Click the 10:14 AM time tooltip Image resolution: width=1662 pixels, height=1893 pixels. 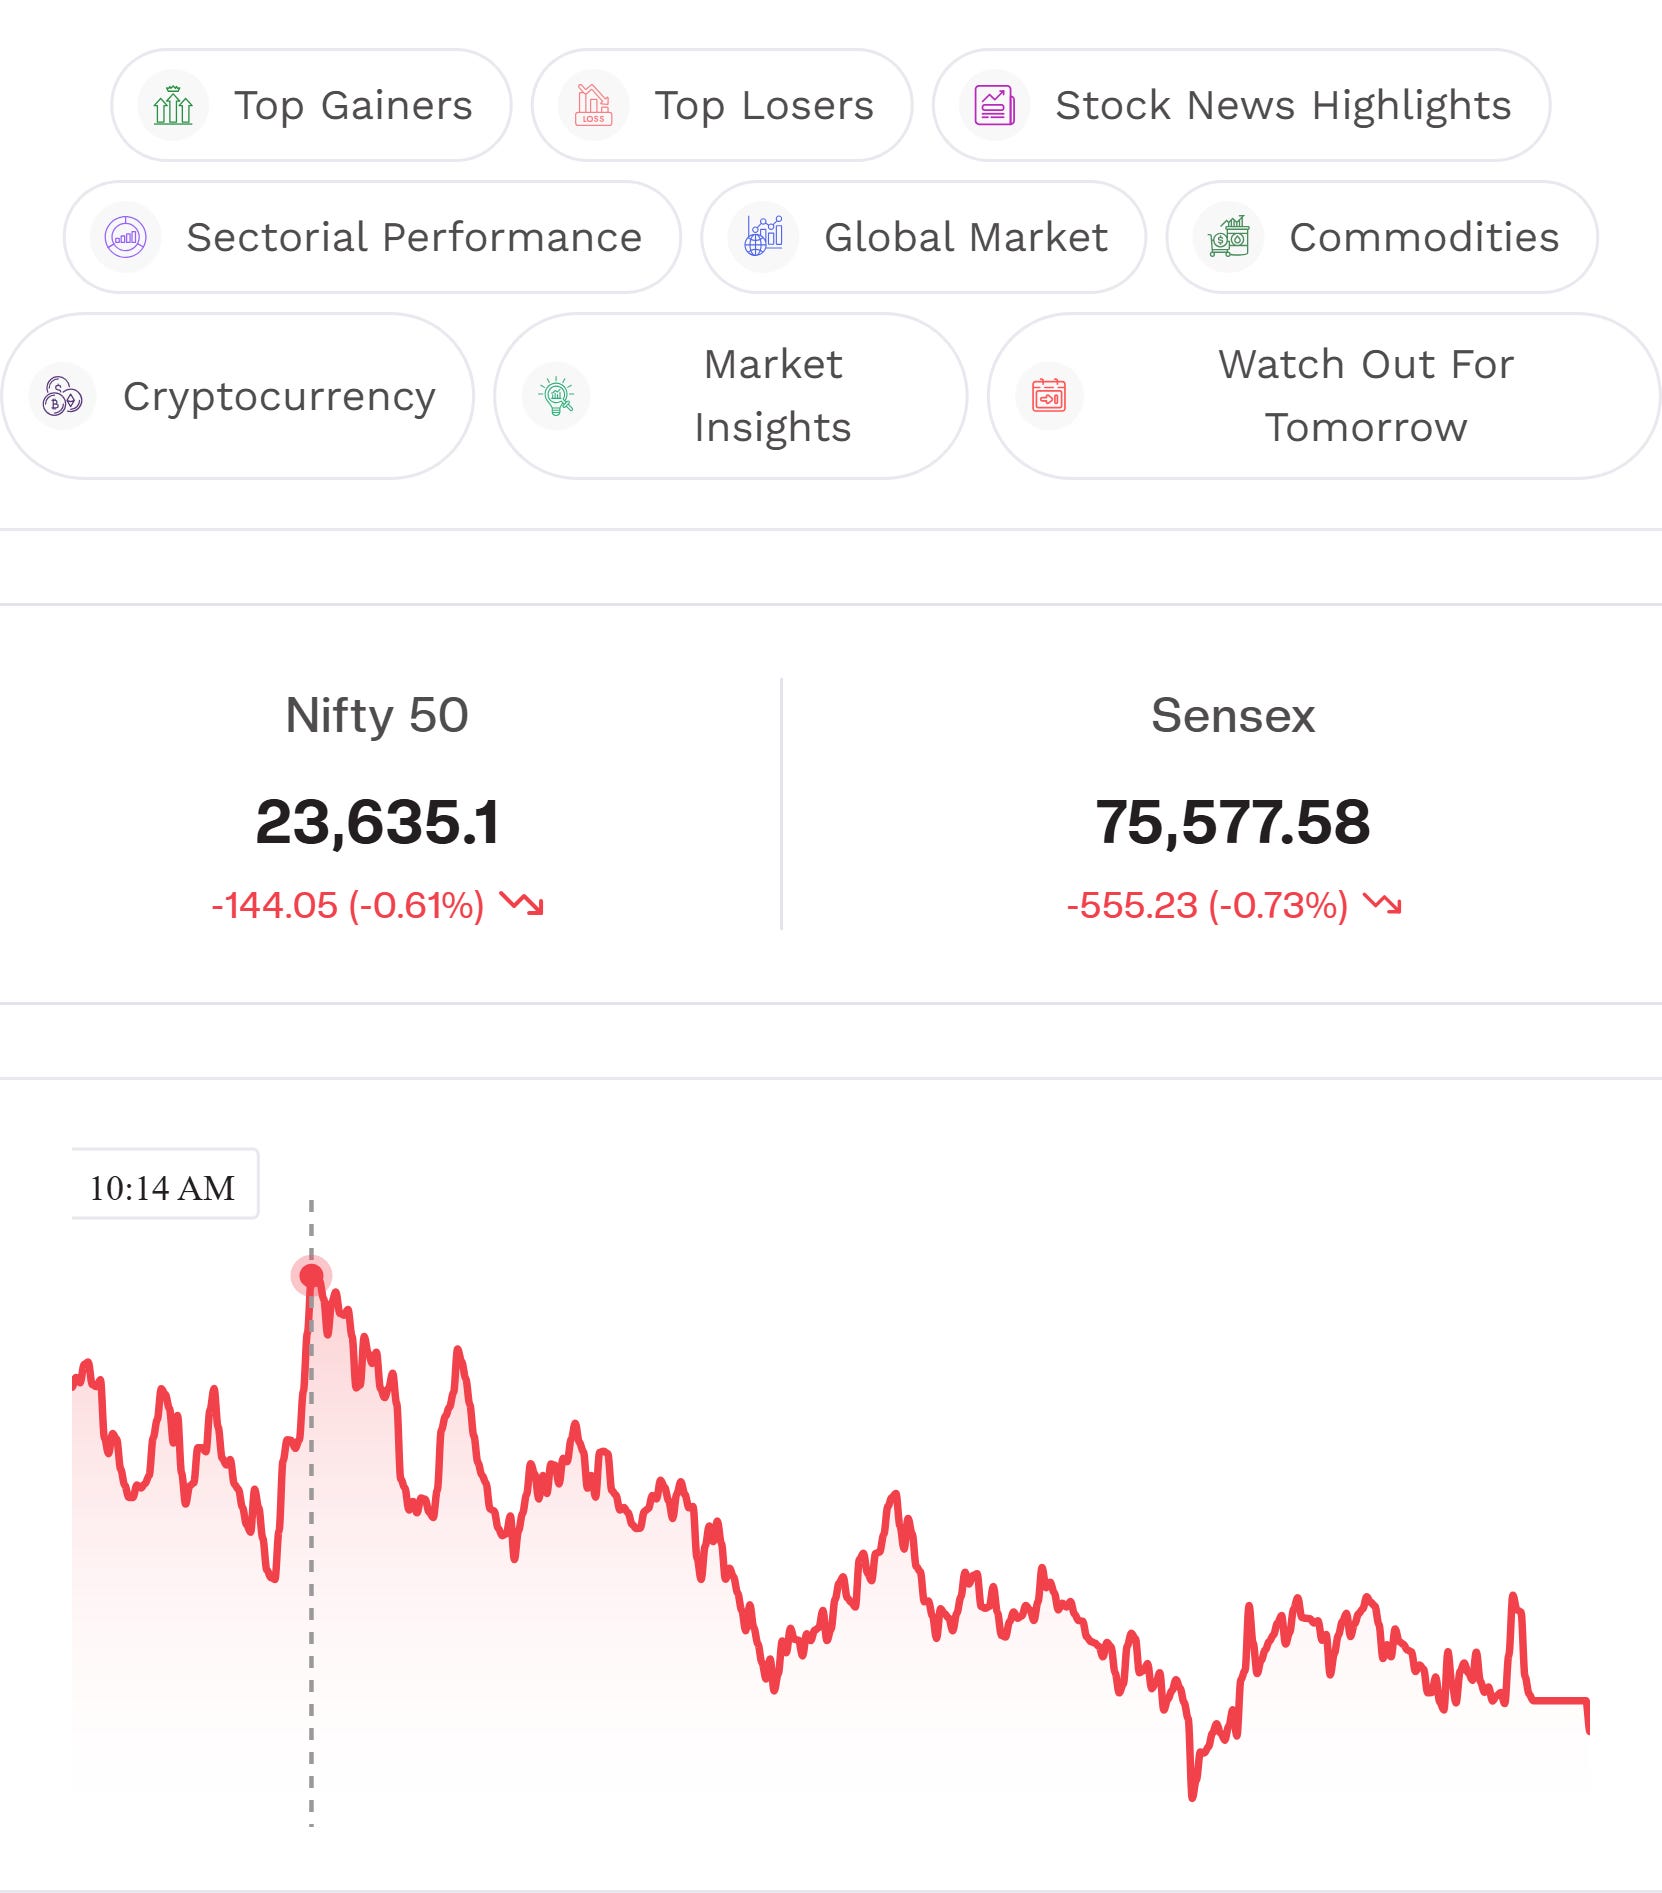pos(164,1185)
